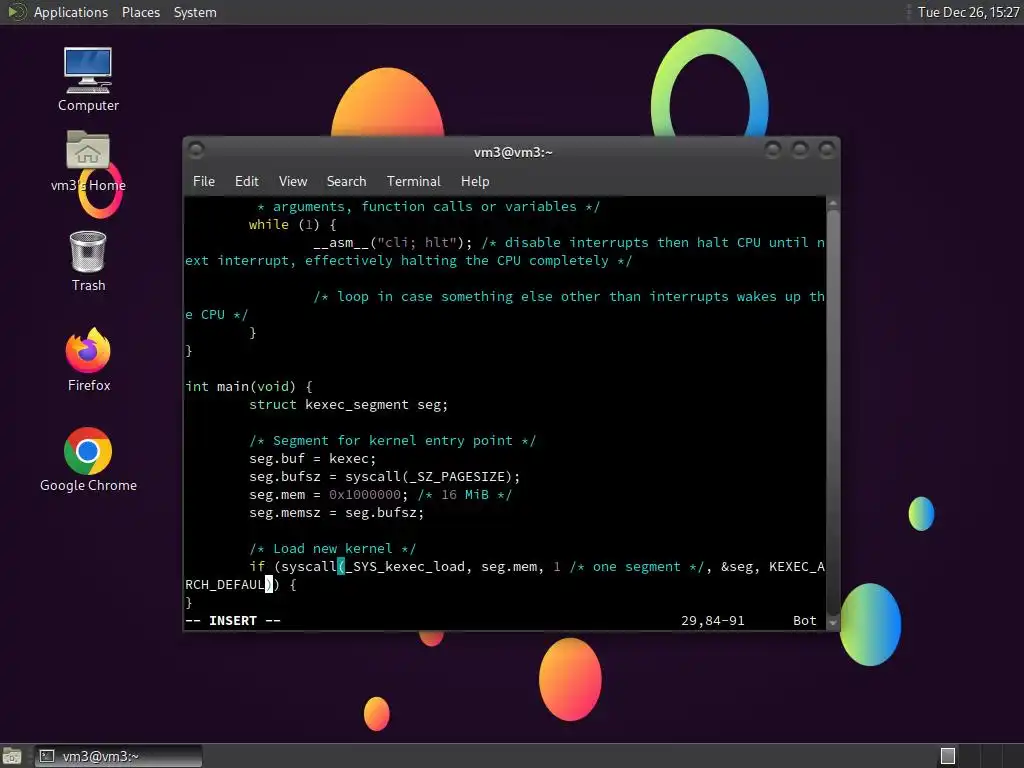Screen dimensions: 1024x768
Task: Click the MATE logo beside Applications
Action: 16,12
